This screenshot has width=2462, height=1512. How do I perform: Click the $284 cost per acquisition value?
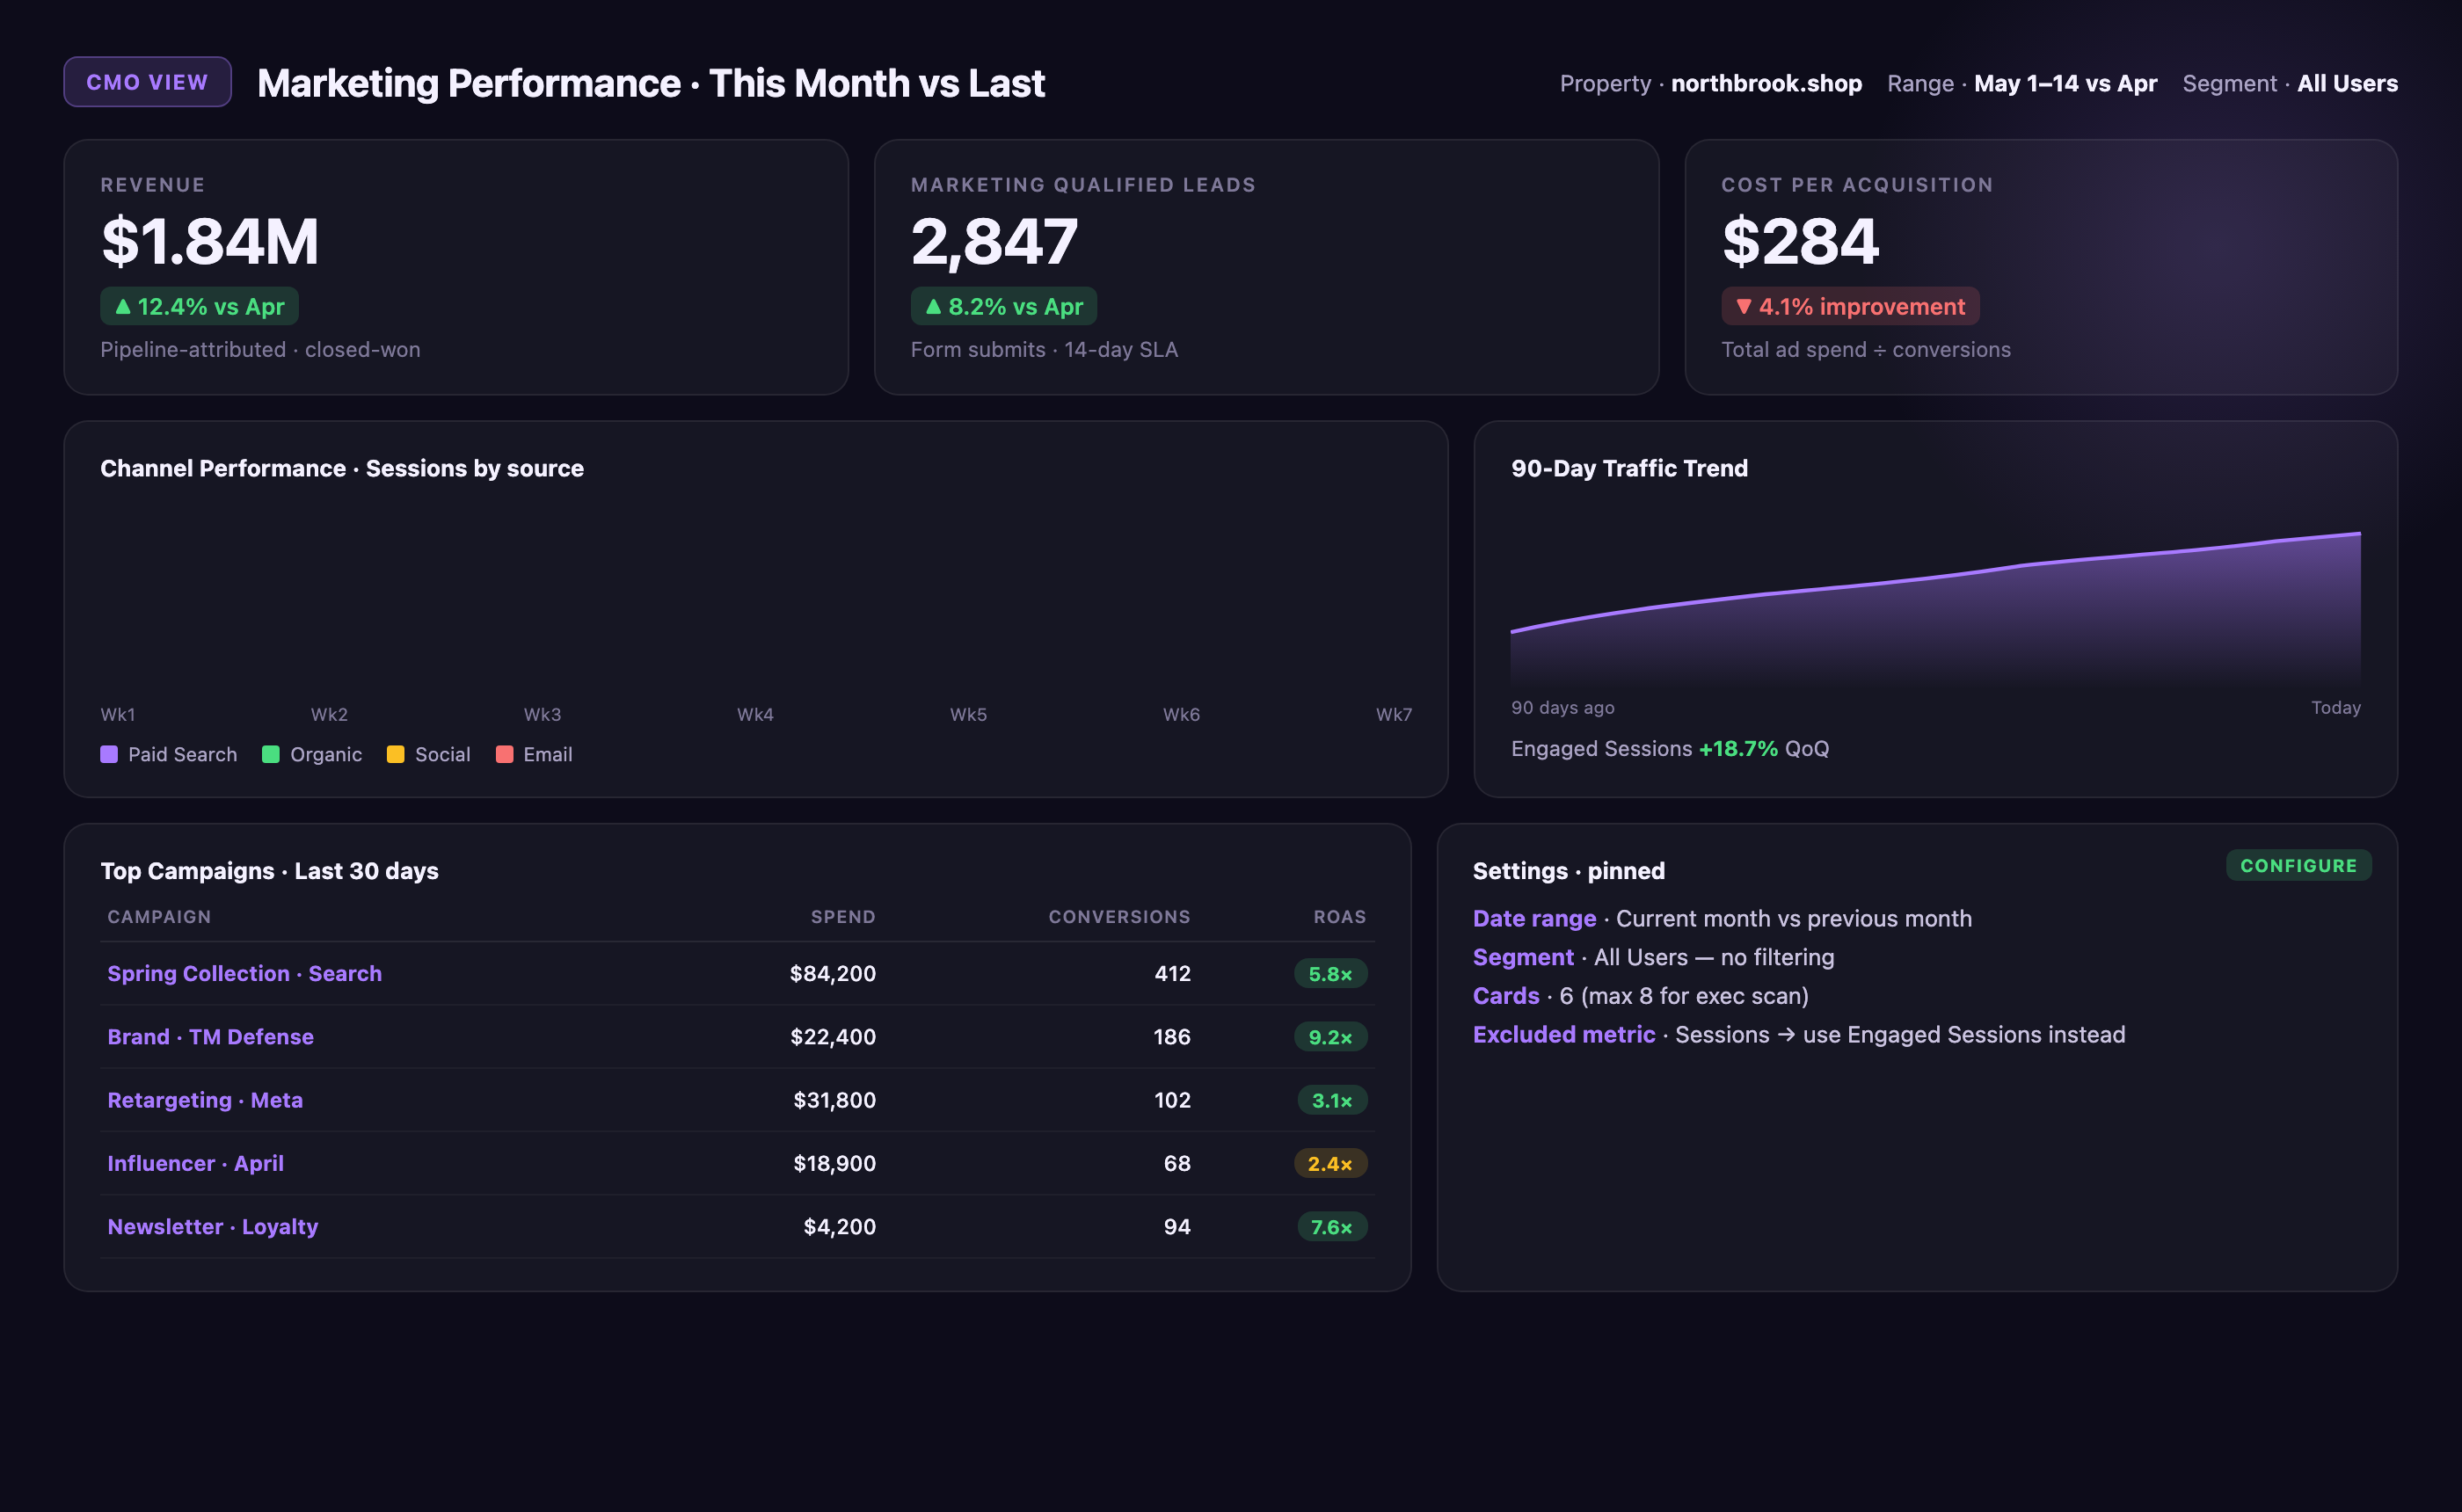[1800, 241]
